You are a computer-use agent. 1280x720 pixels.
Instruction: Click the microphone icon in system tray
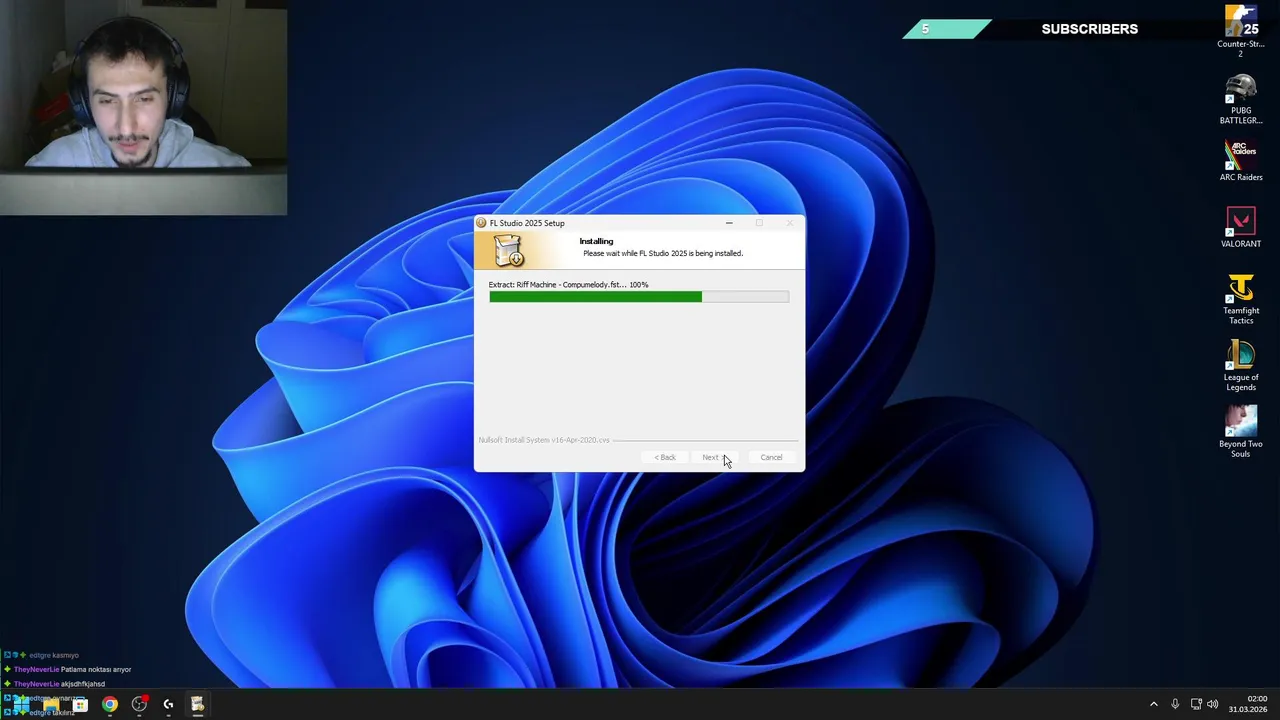pos(1175,704)
